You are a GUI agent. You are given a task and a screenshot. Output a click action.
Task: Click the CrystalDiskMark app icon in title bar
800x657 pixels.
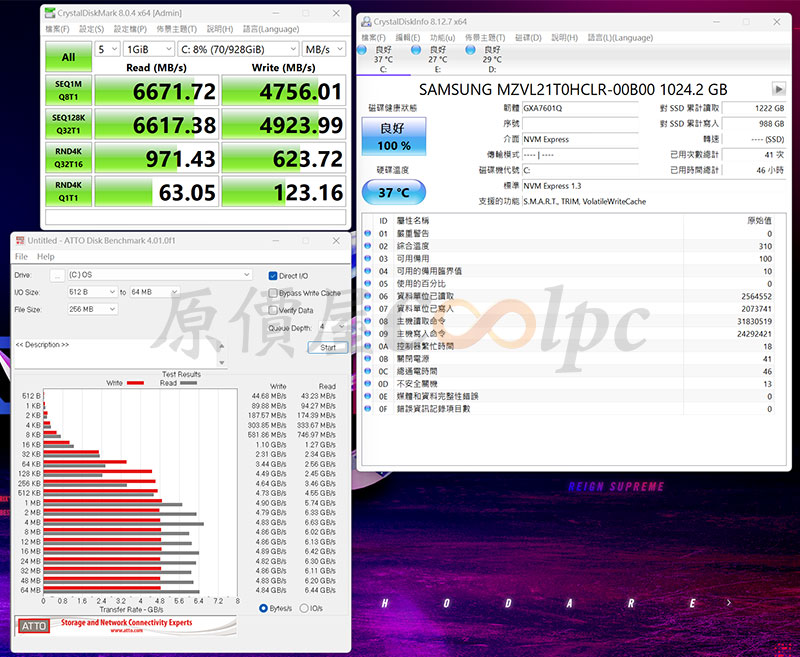[49, 13]
